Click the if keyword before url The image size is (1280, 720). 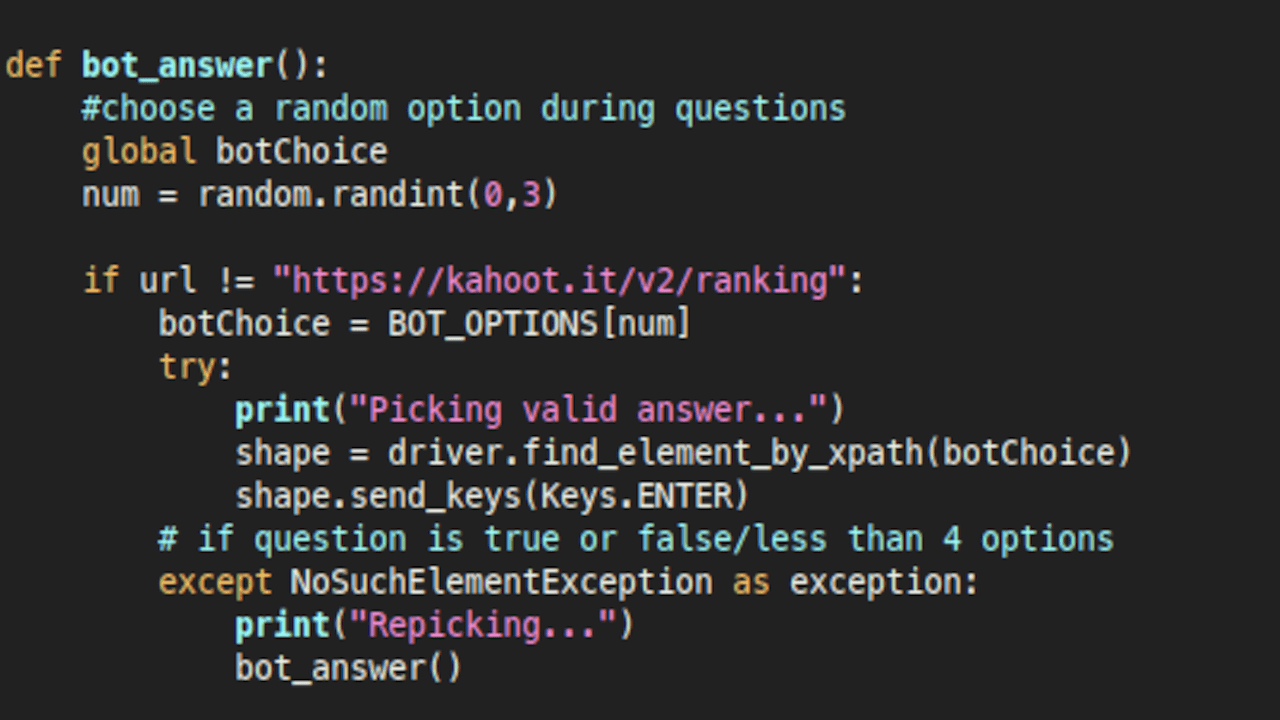[101, 281]
